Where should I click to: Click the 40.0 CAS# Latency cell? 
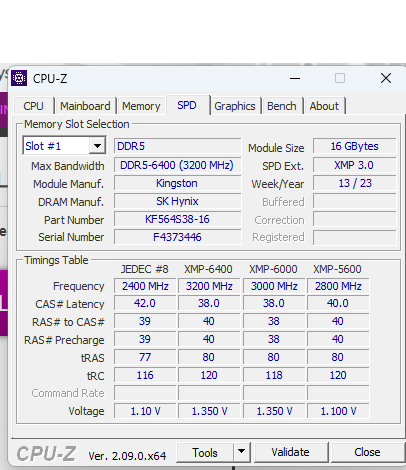point(338,303)
